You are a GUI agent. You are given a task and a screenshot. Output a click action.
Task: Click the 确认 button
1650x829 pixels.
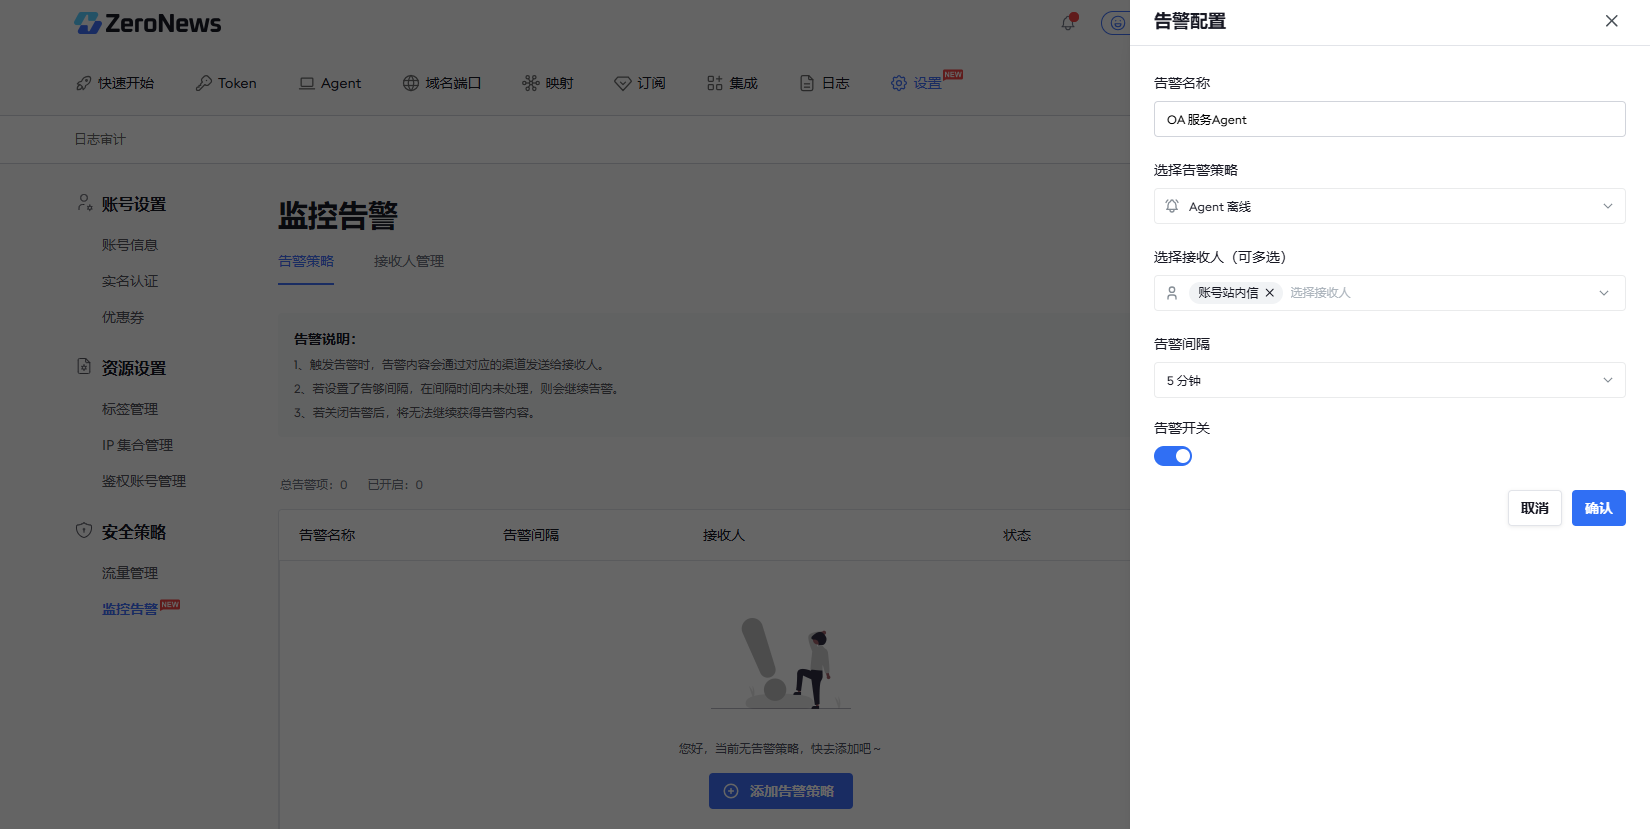coord(1598,508)
